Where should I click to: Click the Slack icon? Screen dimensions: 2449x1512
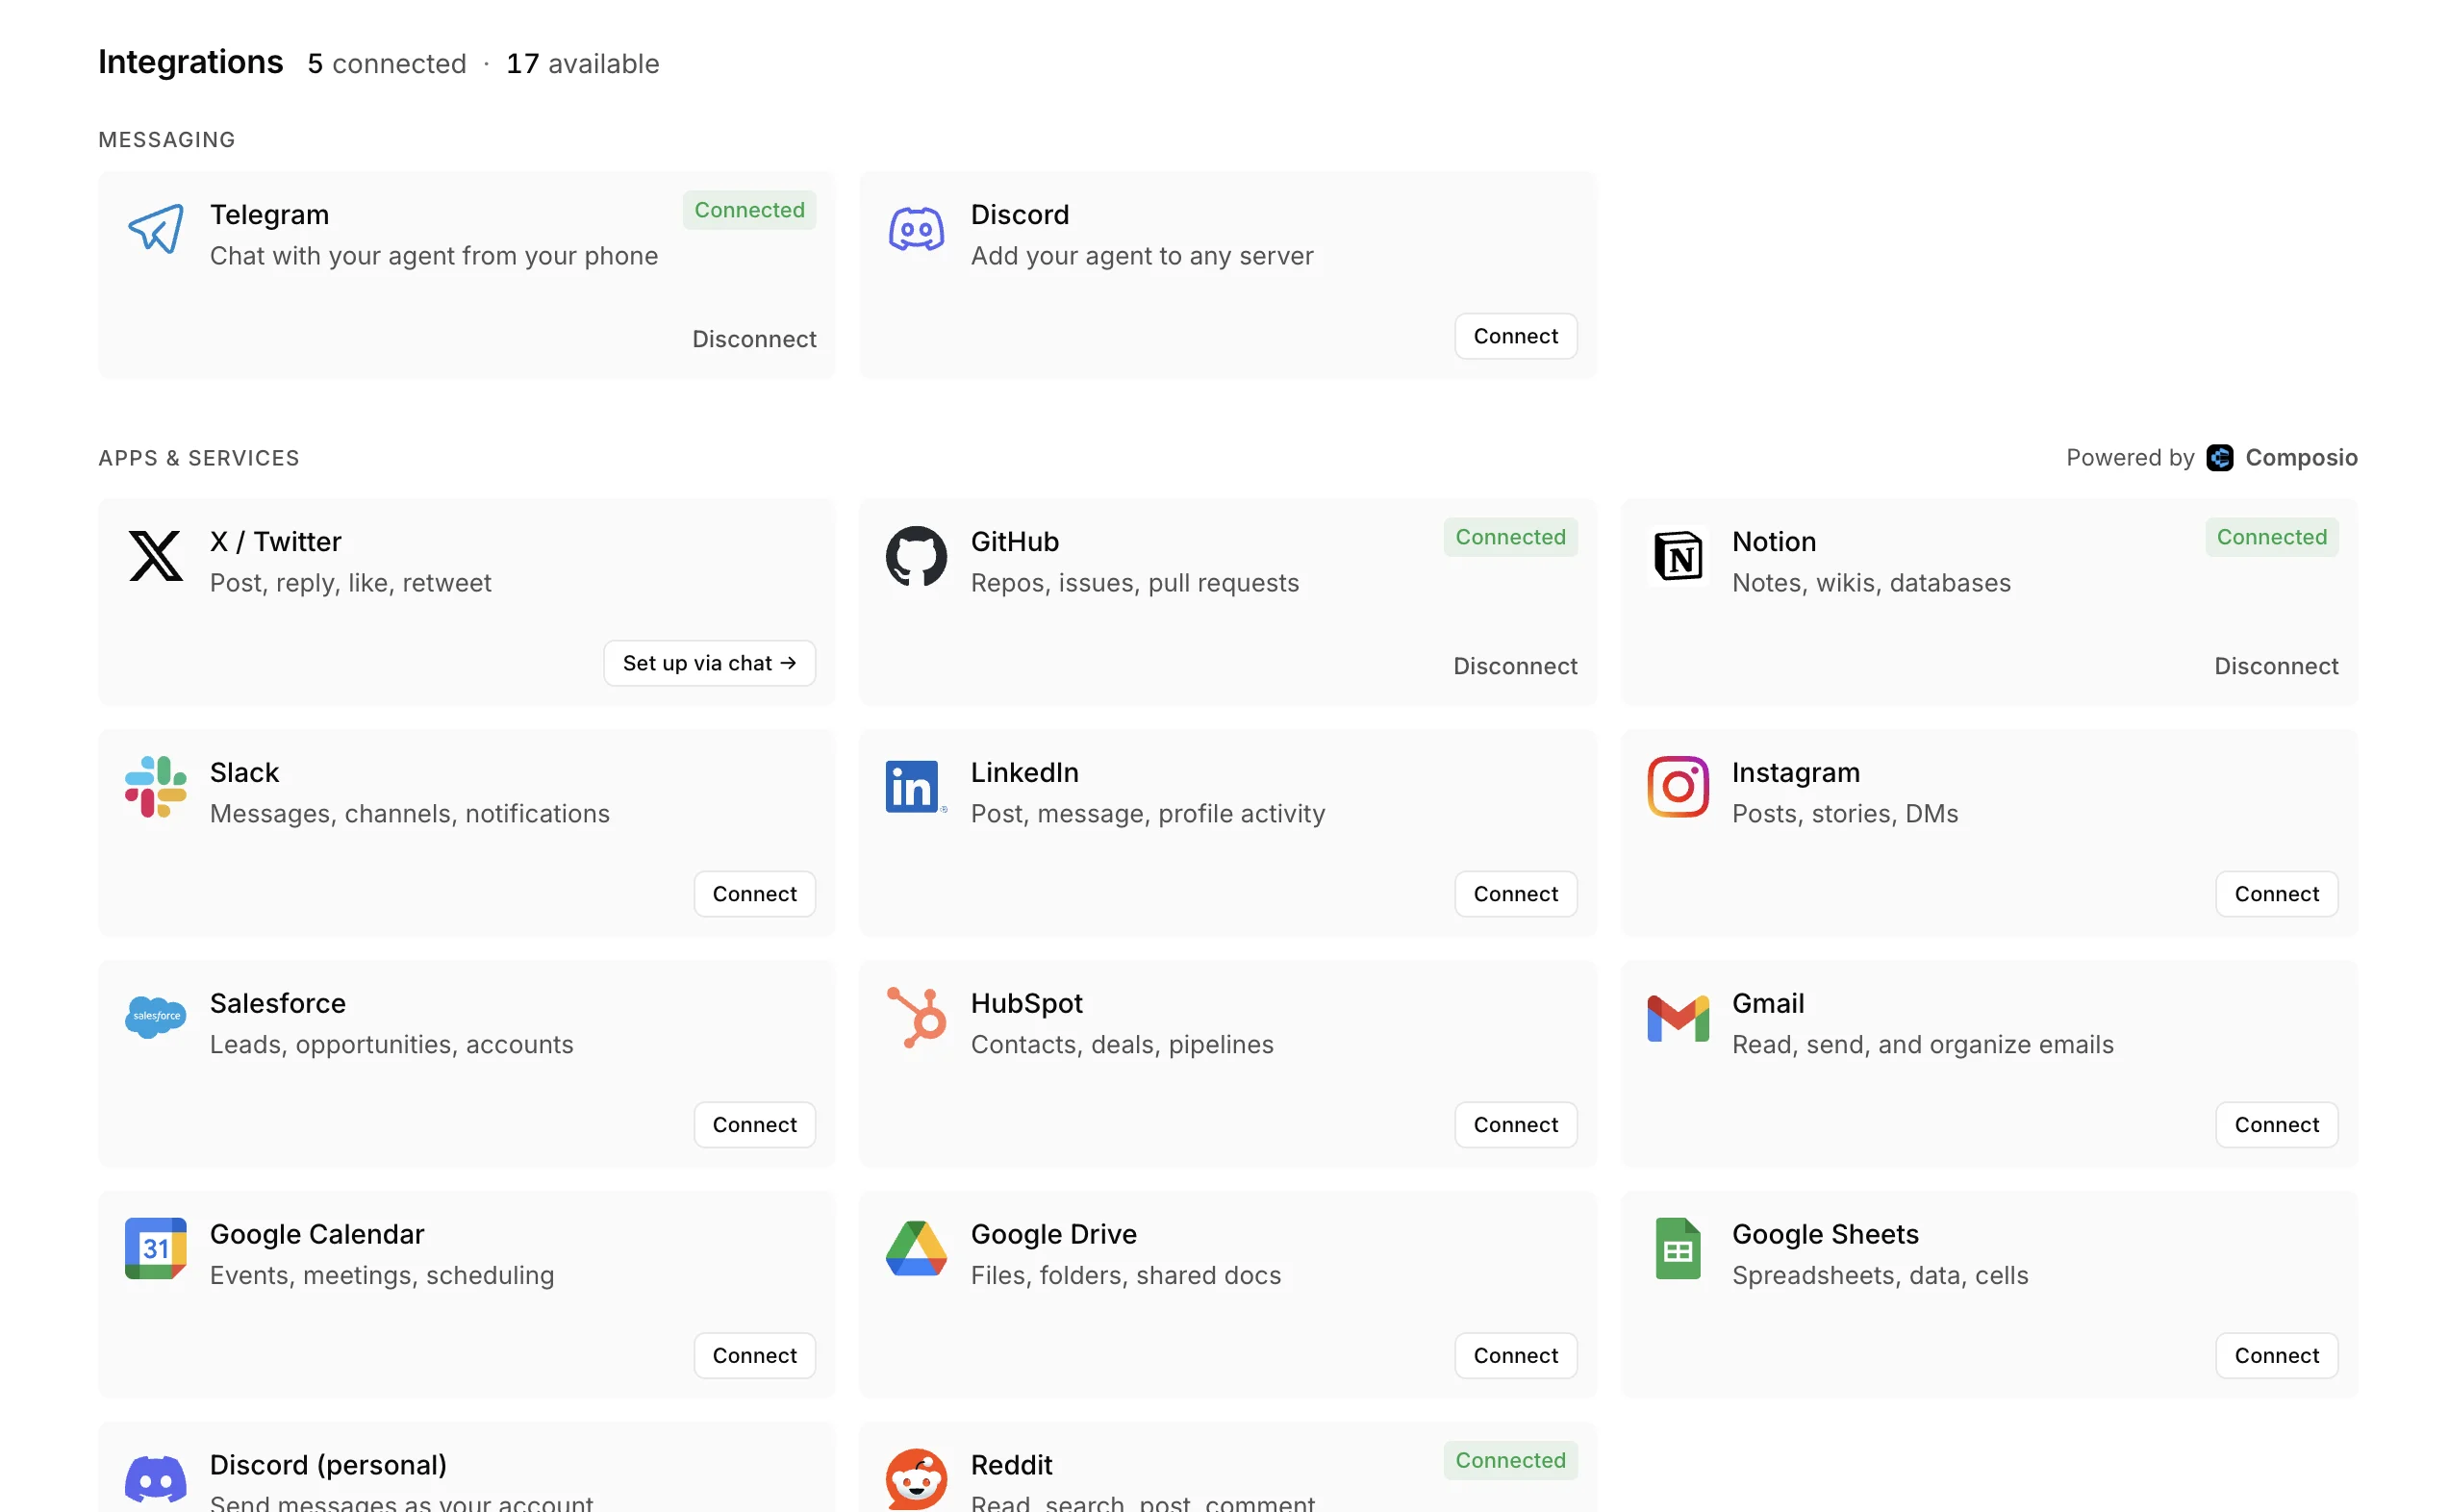(x=155, y=787)
